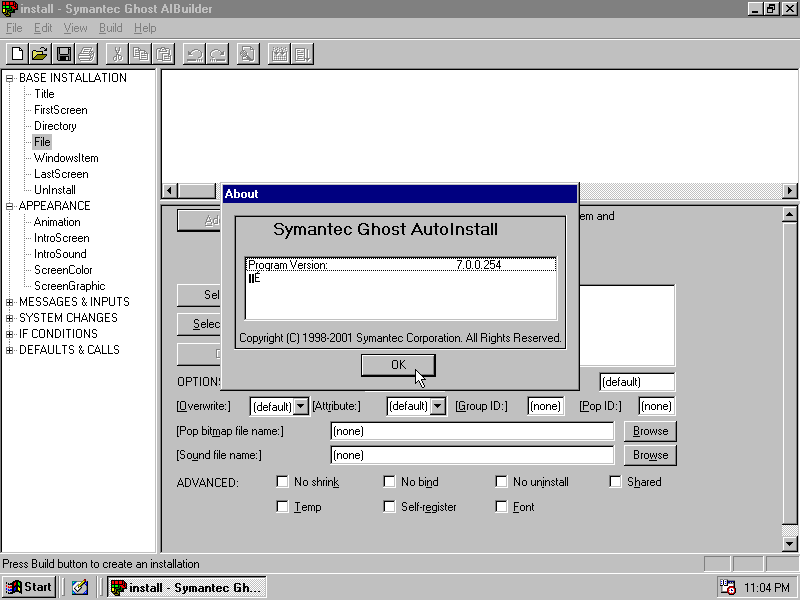Click the Print toolbar icon

[x=87, y=54]
